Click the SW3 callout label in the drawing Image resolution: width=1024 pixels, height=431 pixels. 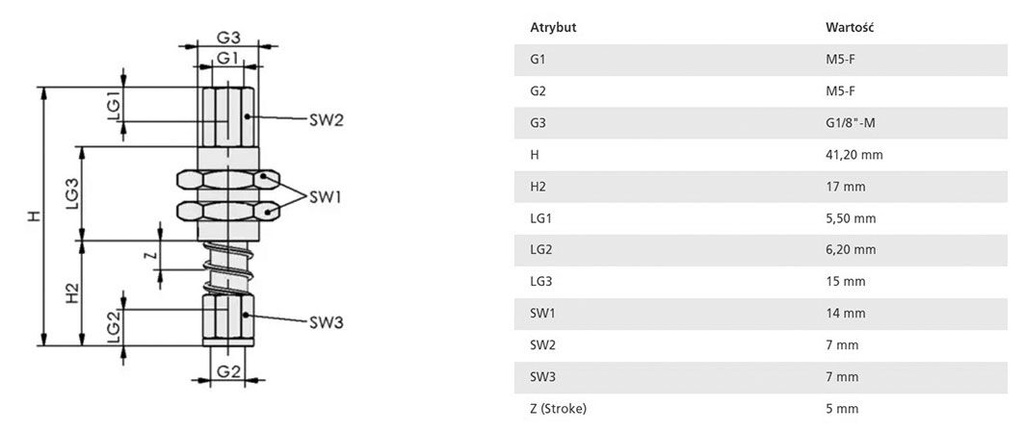pos(326,322)
